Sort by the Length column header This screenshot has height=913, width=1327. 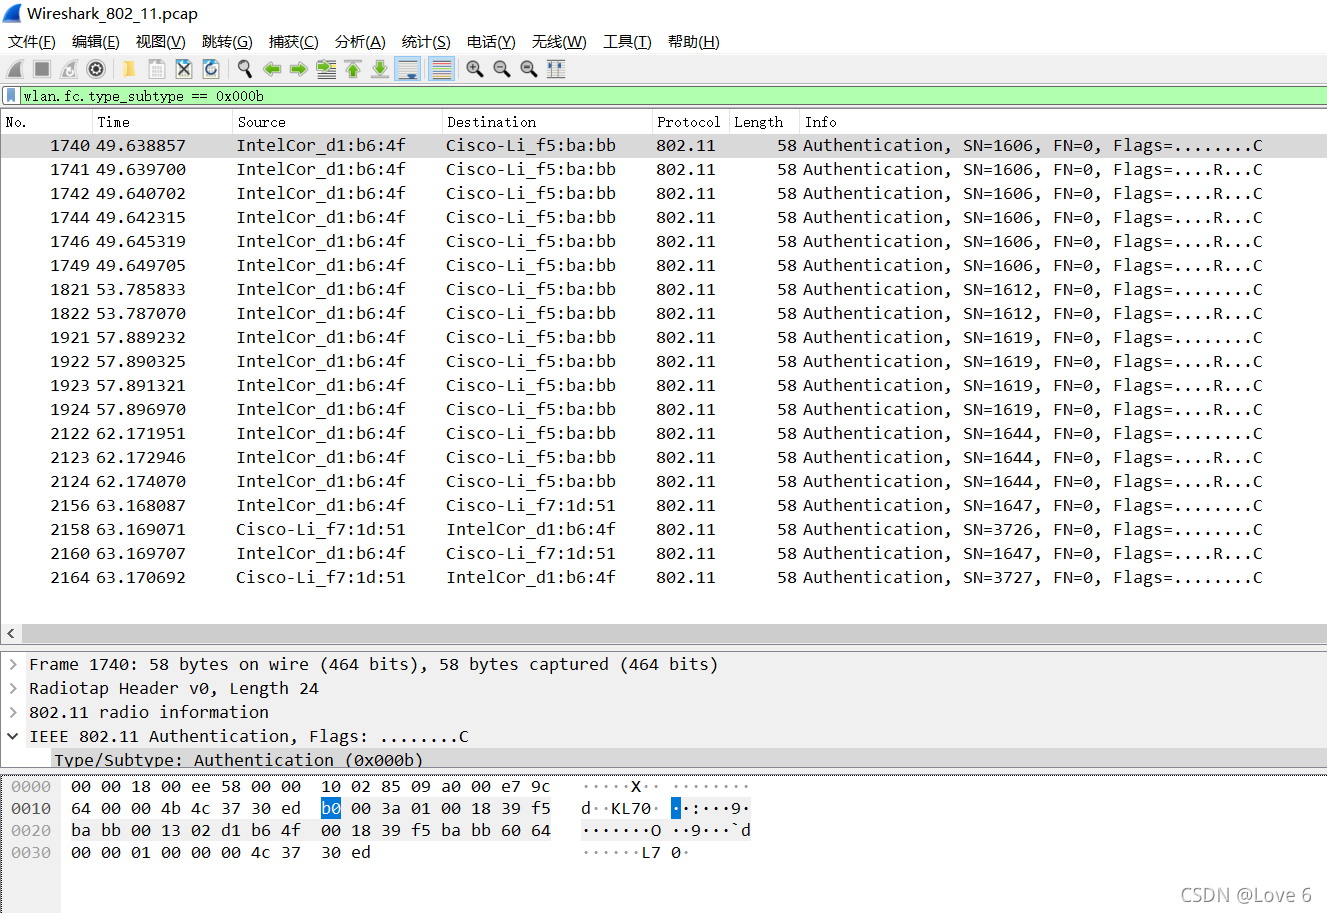click(764, 122)
